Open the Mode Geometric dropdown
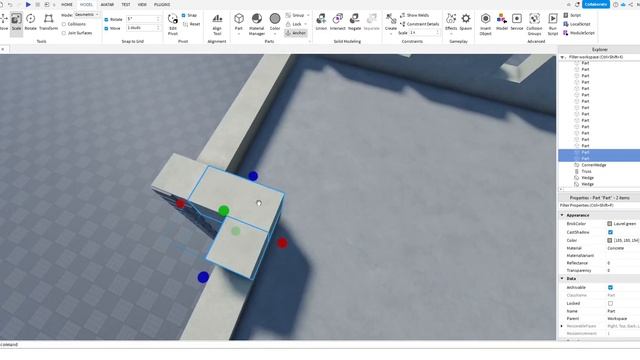 [x=87, y=15]
